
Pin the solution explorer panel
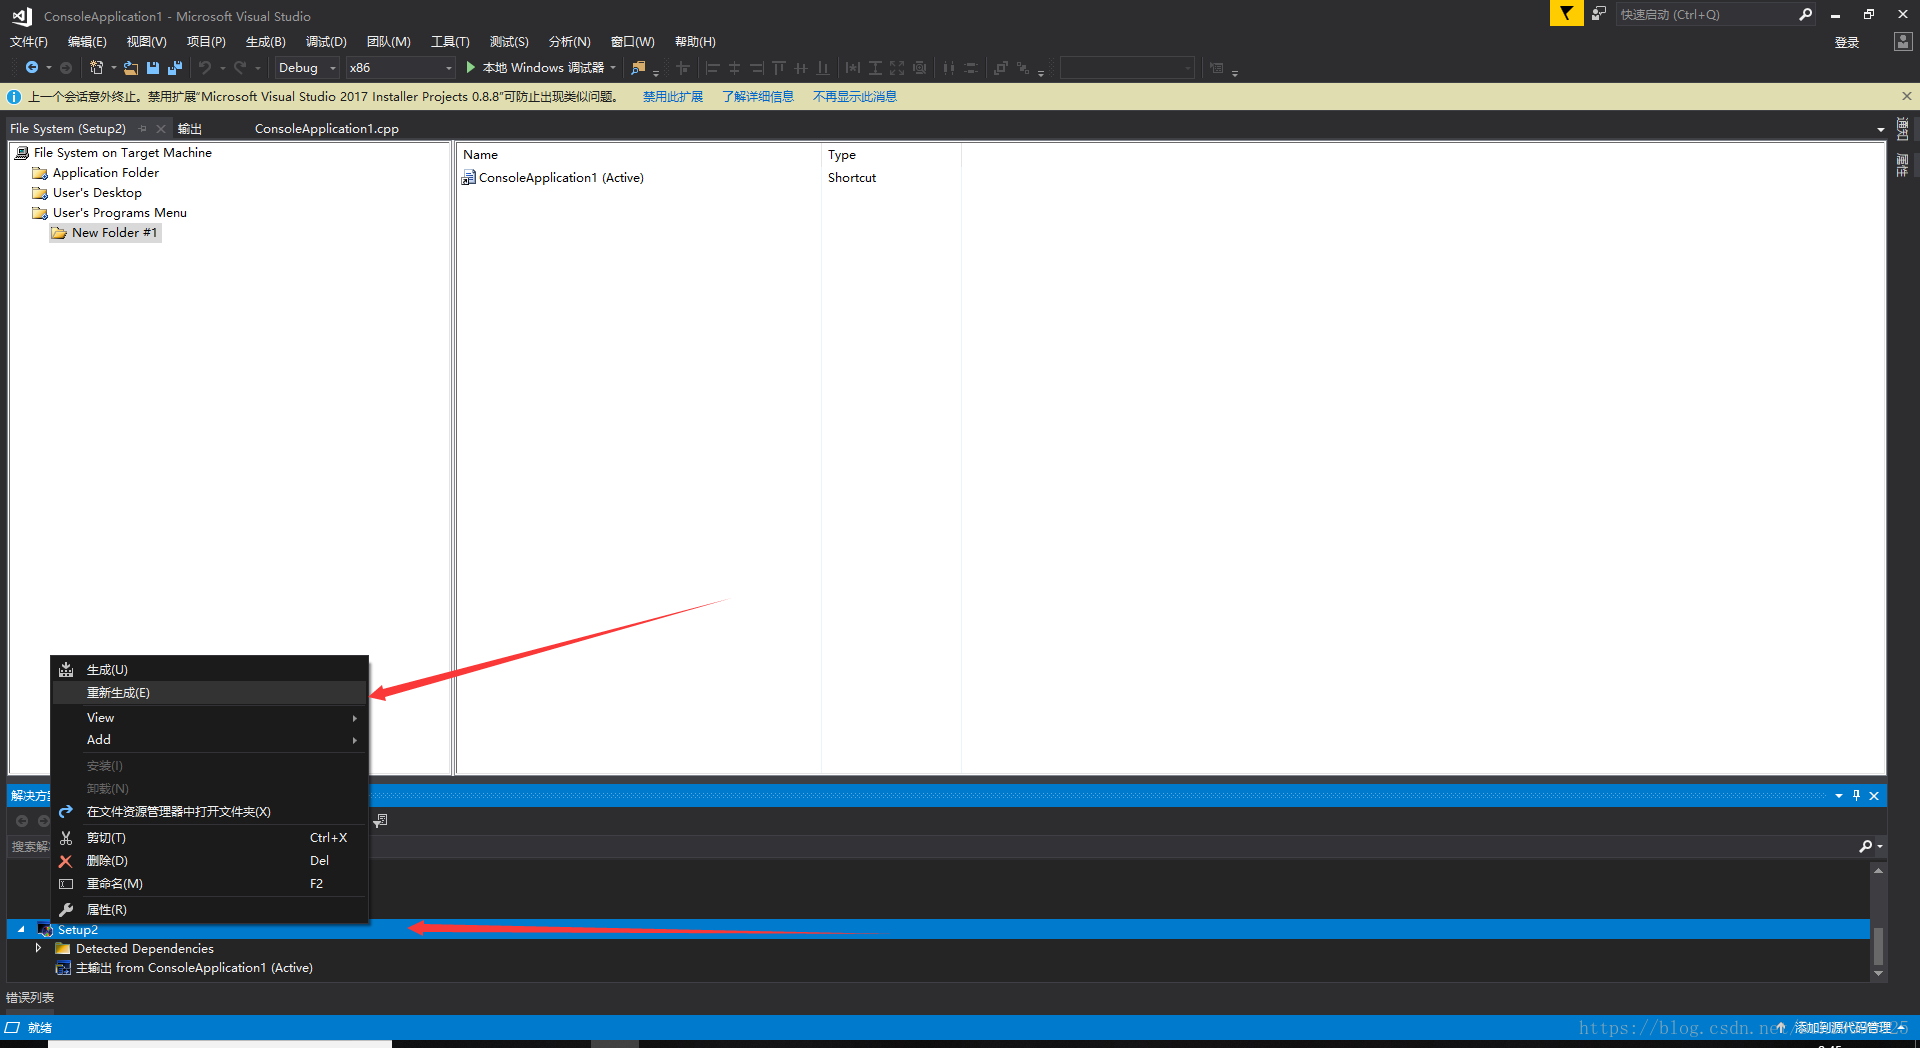pos(1856,795)
